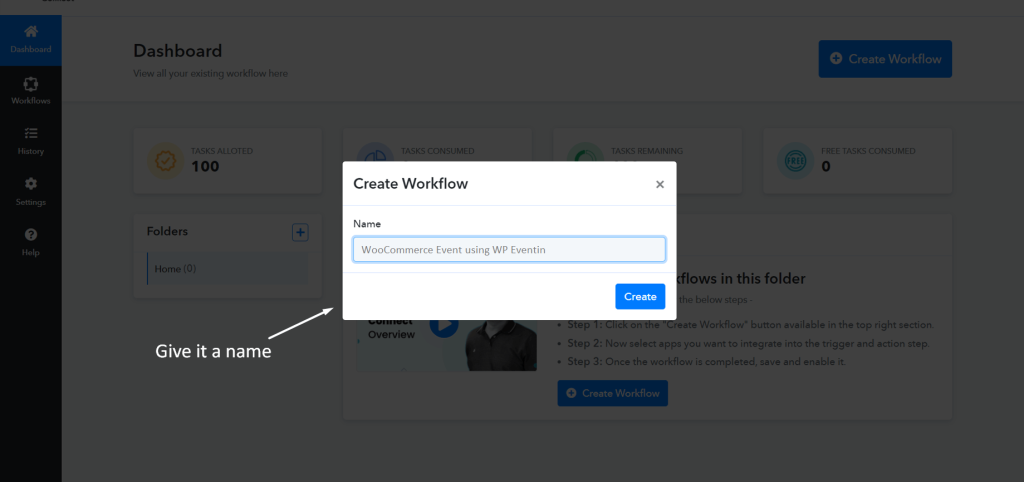Open the History sidebar icon
Screen dimensions: 1024x482
31,133
